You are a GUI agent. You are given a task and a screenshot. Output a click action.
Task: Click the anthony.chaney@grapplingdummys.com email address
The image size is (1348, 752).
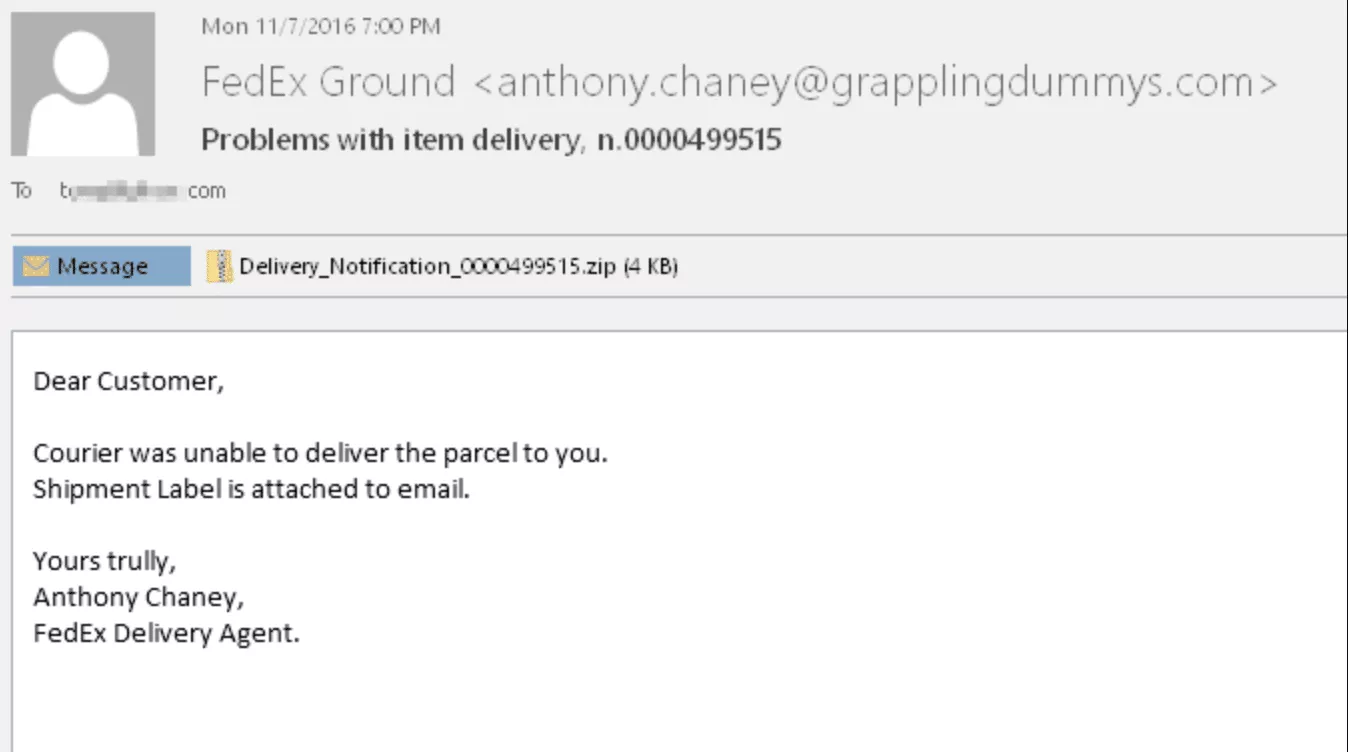pyautogui.click(x=872, y=82)
